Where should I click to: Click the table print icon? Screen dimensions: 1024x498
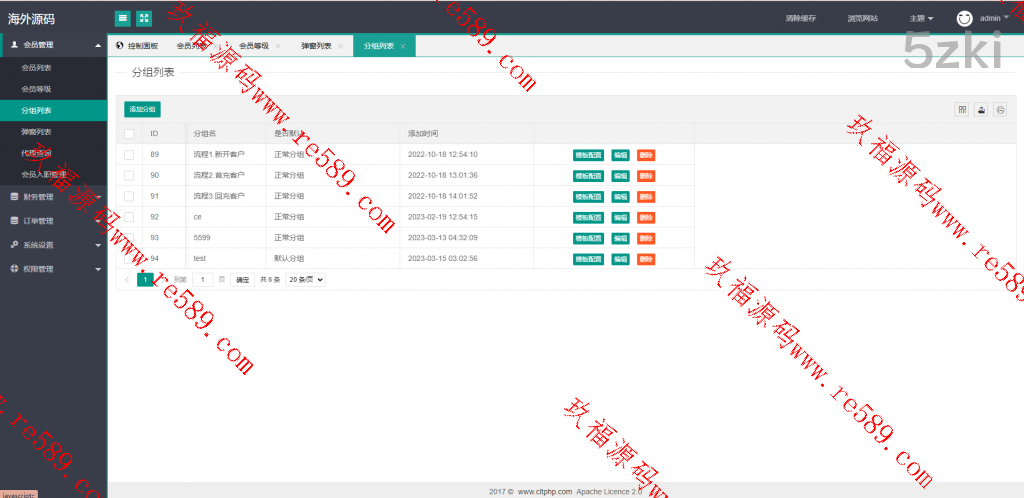999,110
